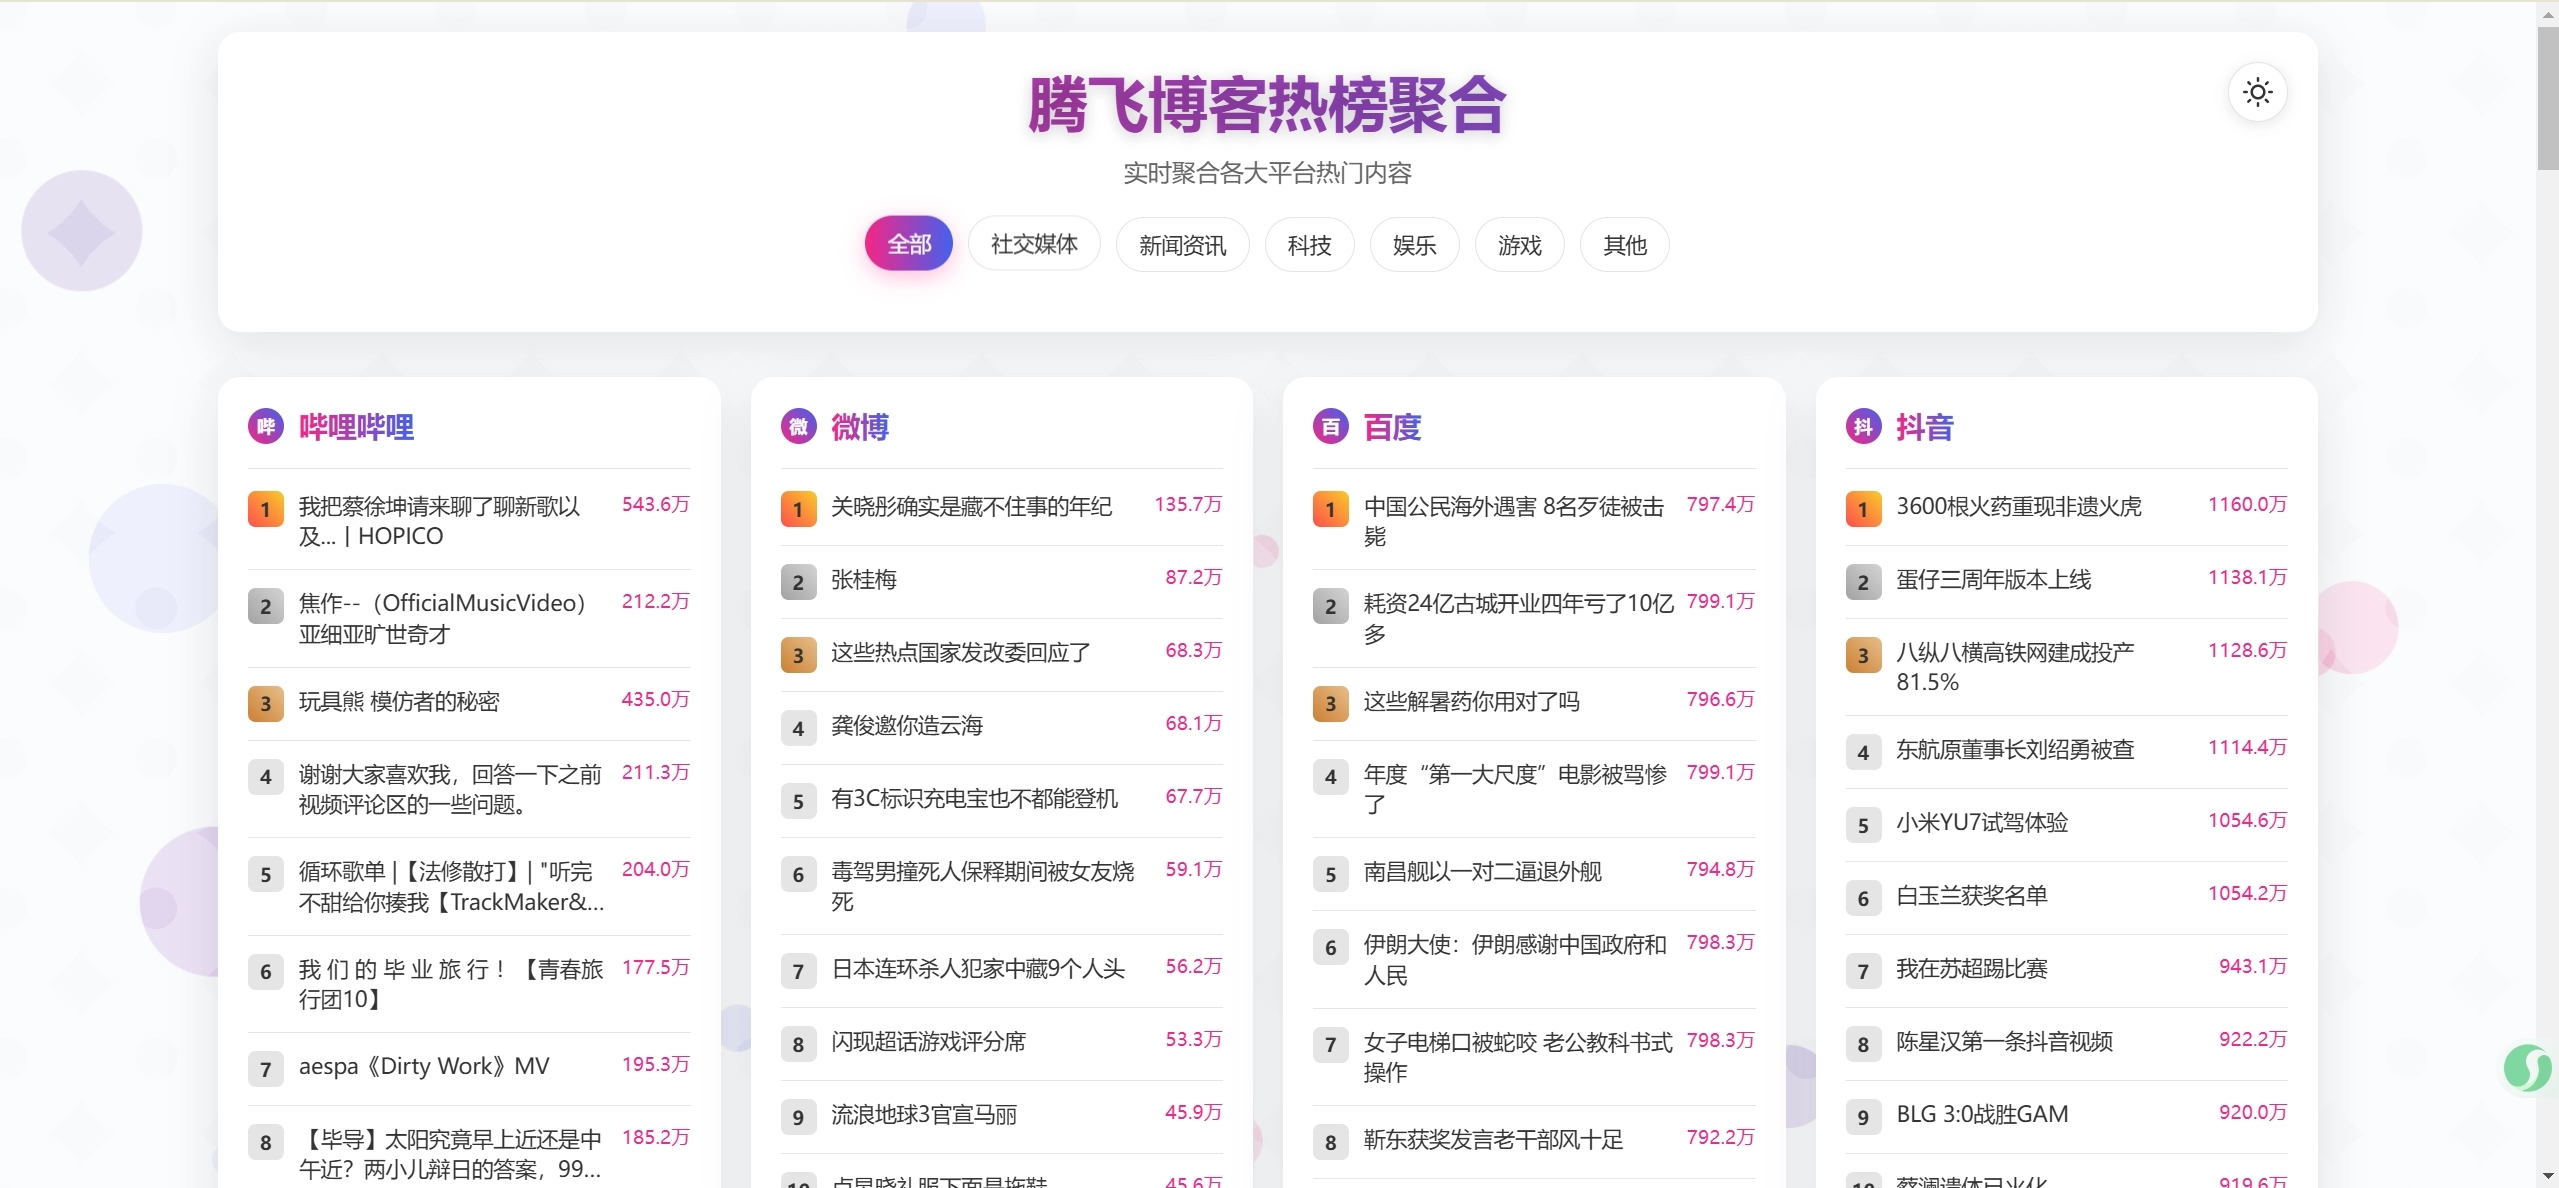Click the green floating extension icon
This screenshot has width=2559, height=1188.
pyautogui.click(x=2527, y=1068)
